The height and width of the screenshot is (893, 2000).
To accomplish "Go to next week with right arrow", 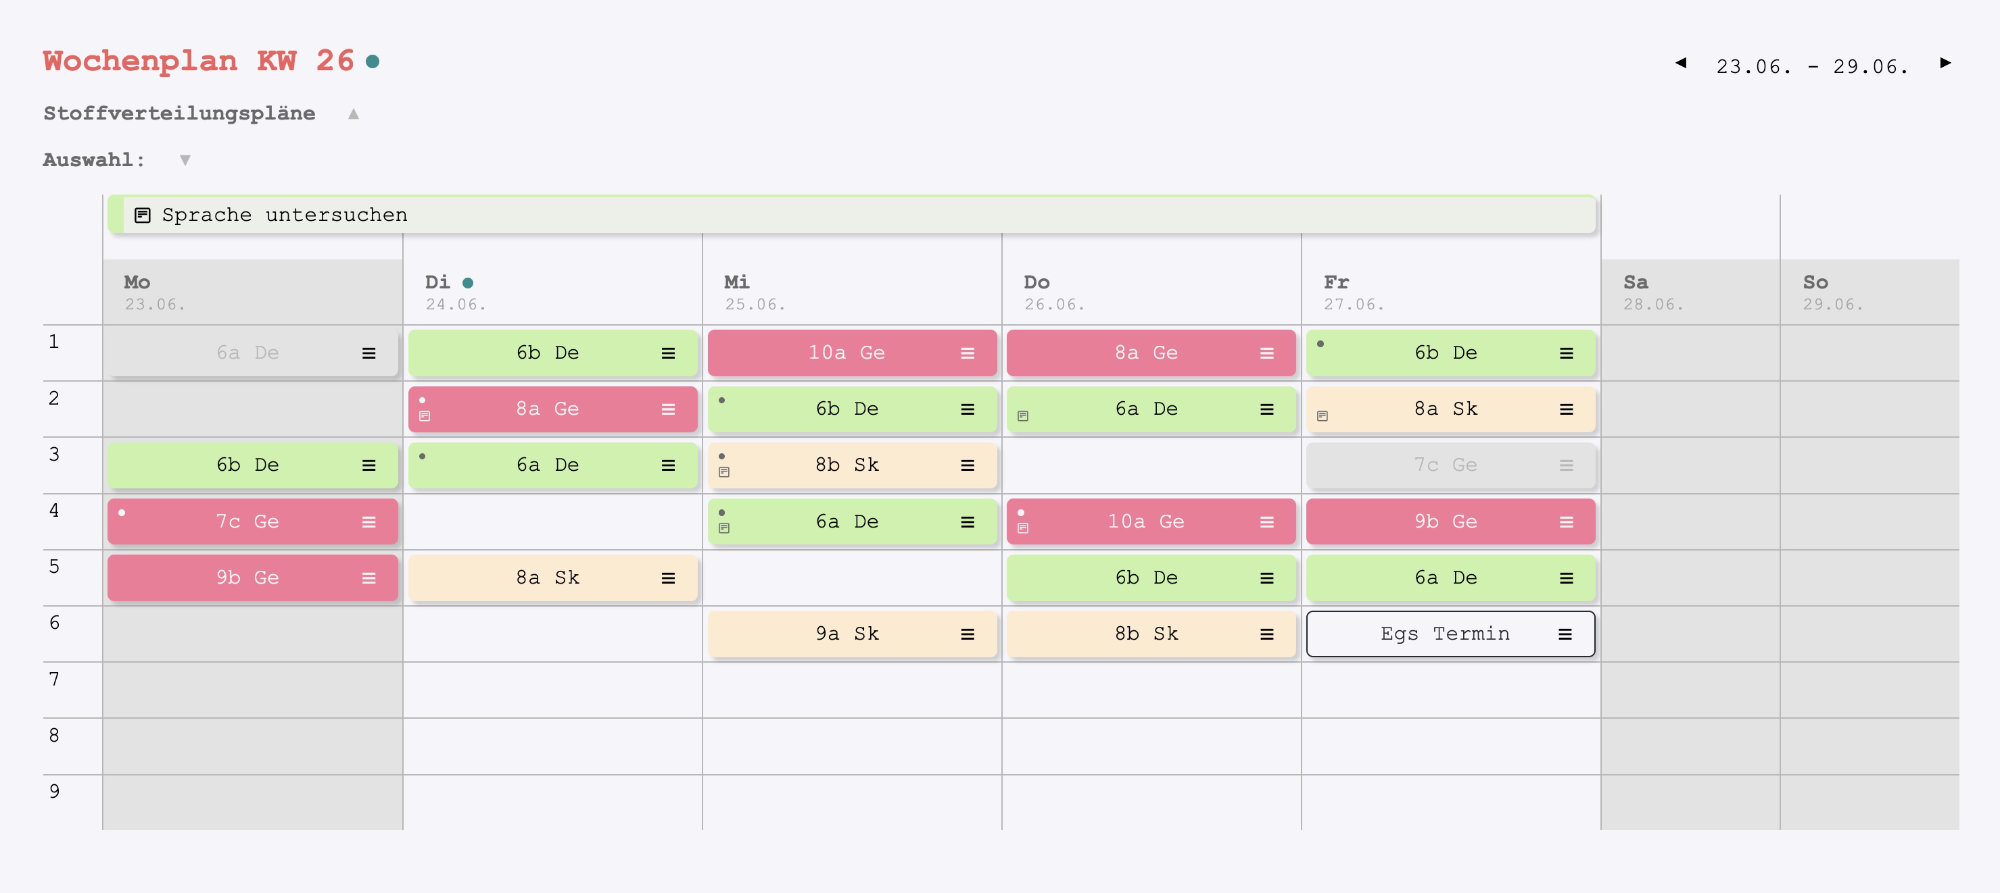I will coord(1945,63).
